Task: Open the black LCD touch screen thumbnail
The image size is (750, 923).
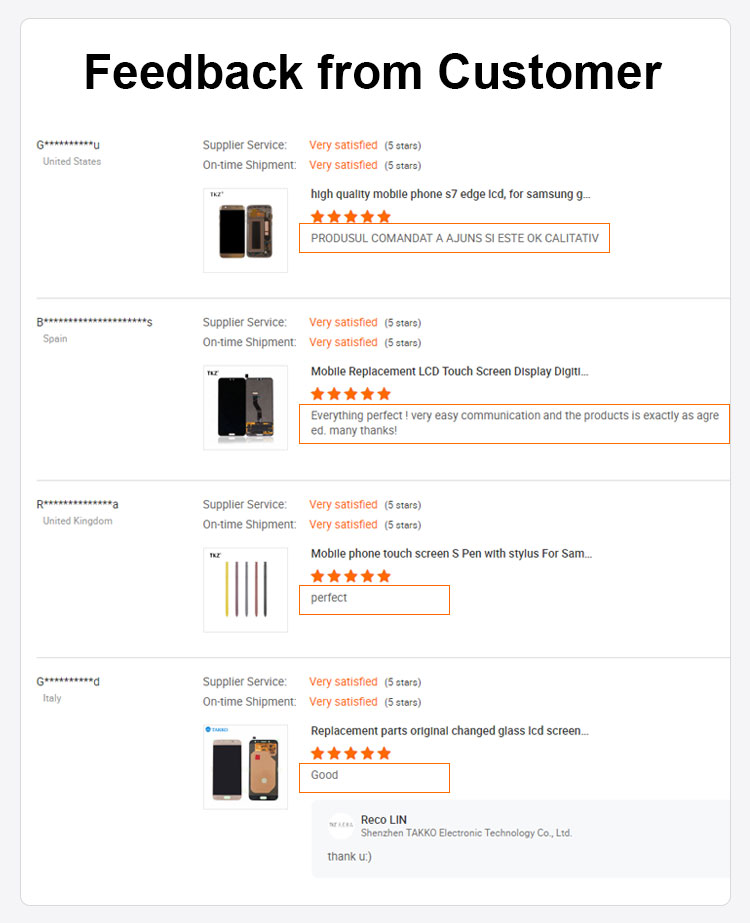Action: (x=245, y=407)
